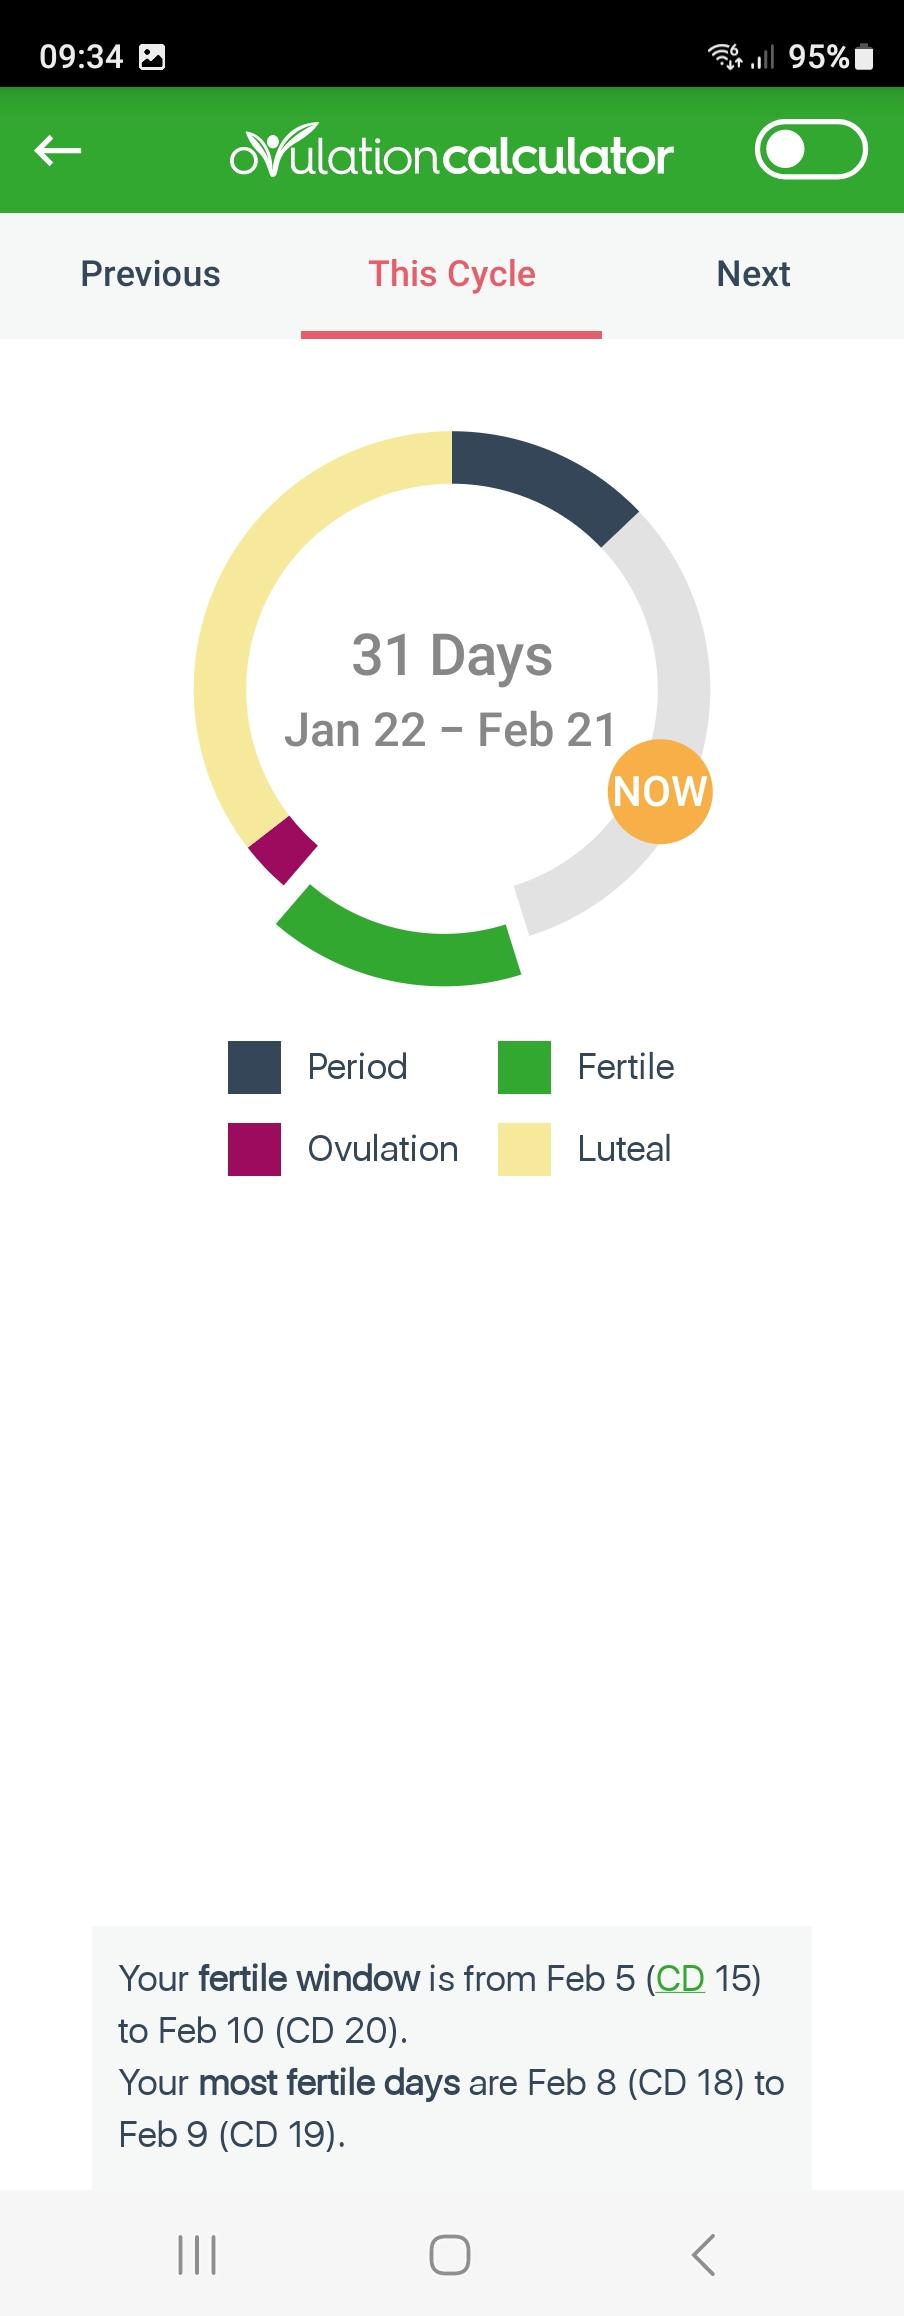The image size is (904, 2316).
Task: Open the Previous cycle tab
Action: tap(150, 274)
